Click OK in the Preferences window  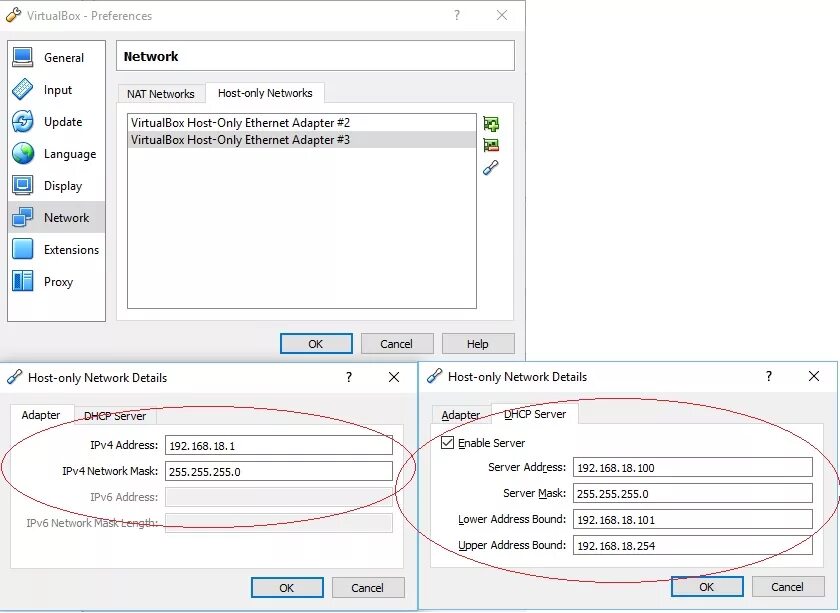point(316,343)
